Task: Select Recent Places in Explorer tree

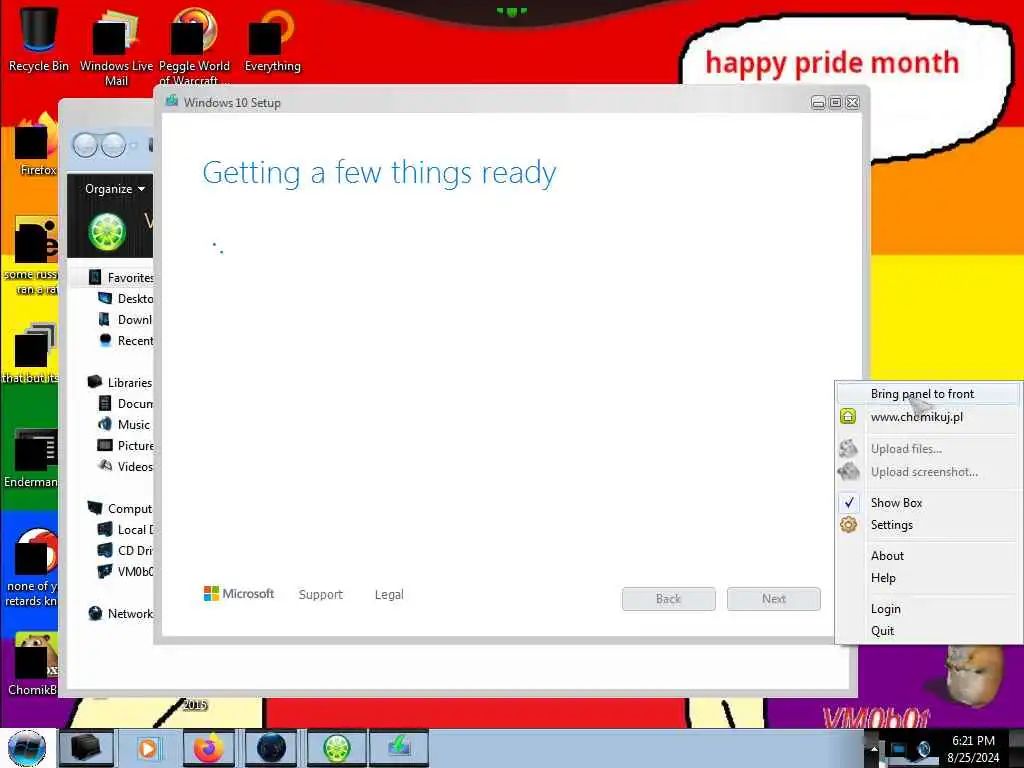Action: coord(125,340)
